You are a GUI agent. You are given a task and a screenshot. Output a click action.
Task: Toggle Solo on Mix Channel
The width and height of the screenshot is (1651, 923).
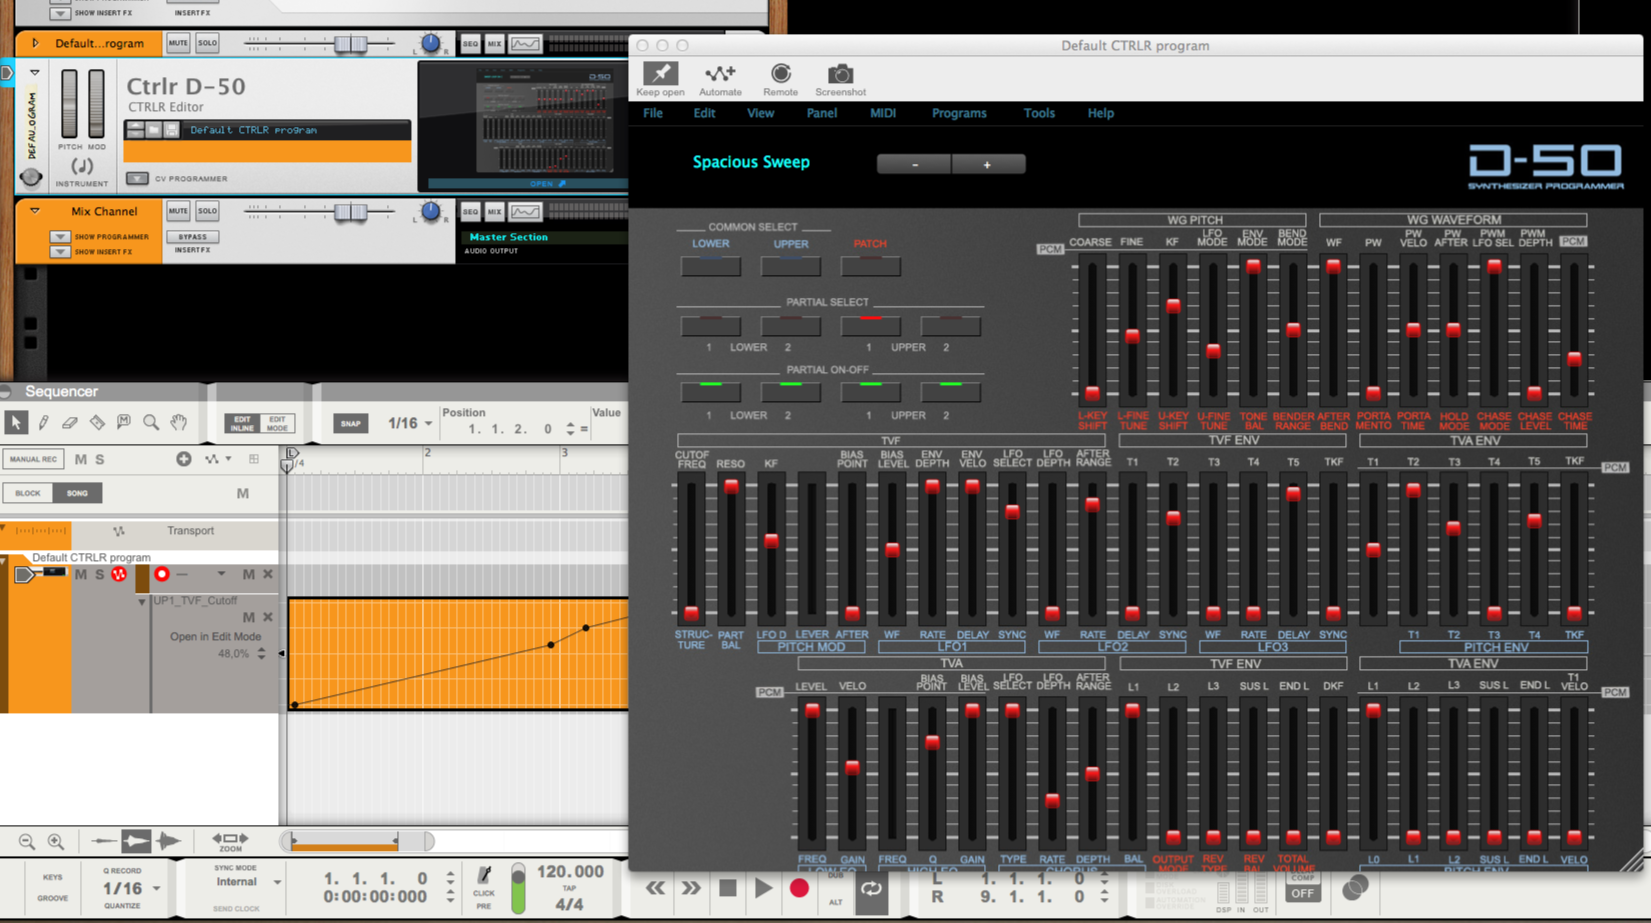[x=207, y=211]
